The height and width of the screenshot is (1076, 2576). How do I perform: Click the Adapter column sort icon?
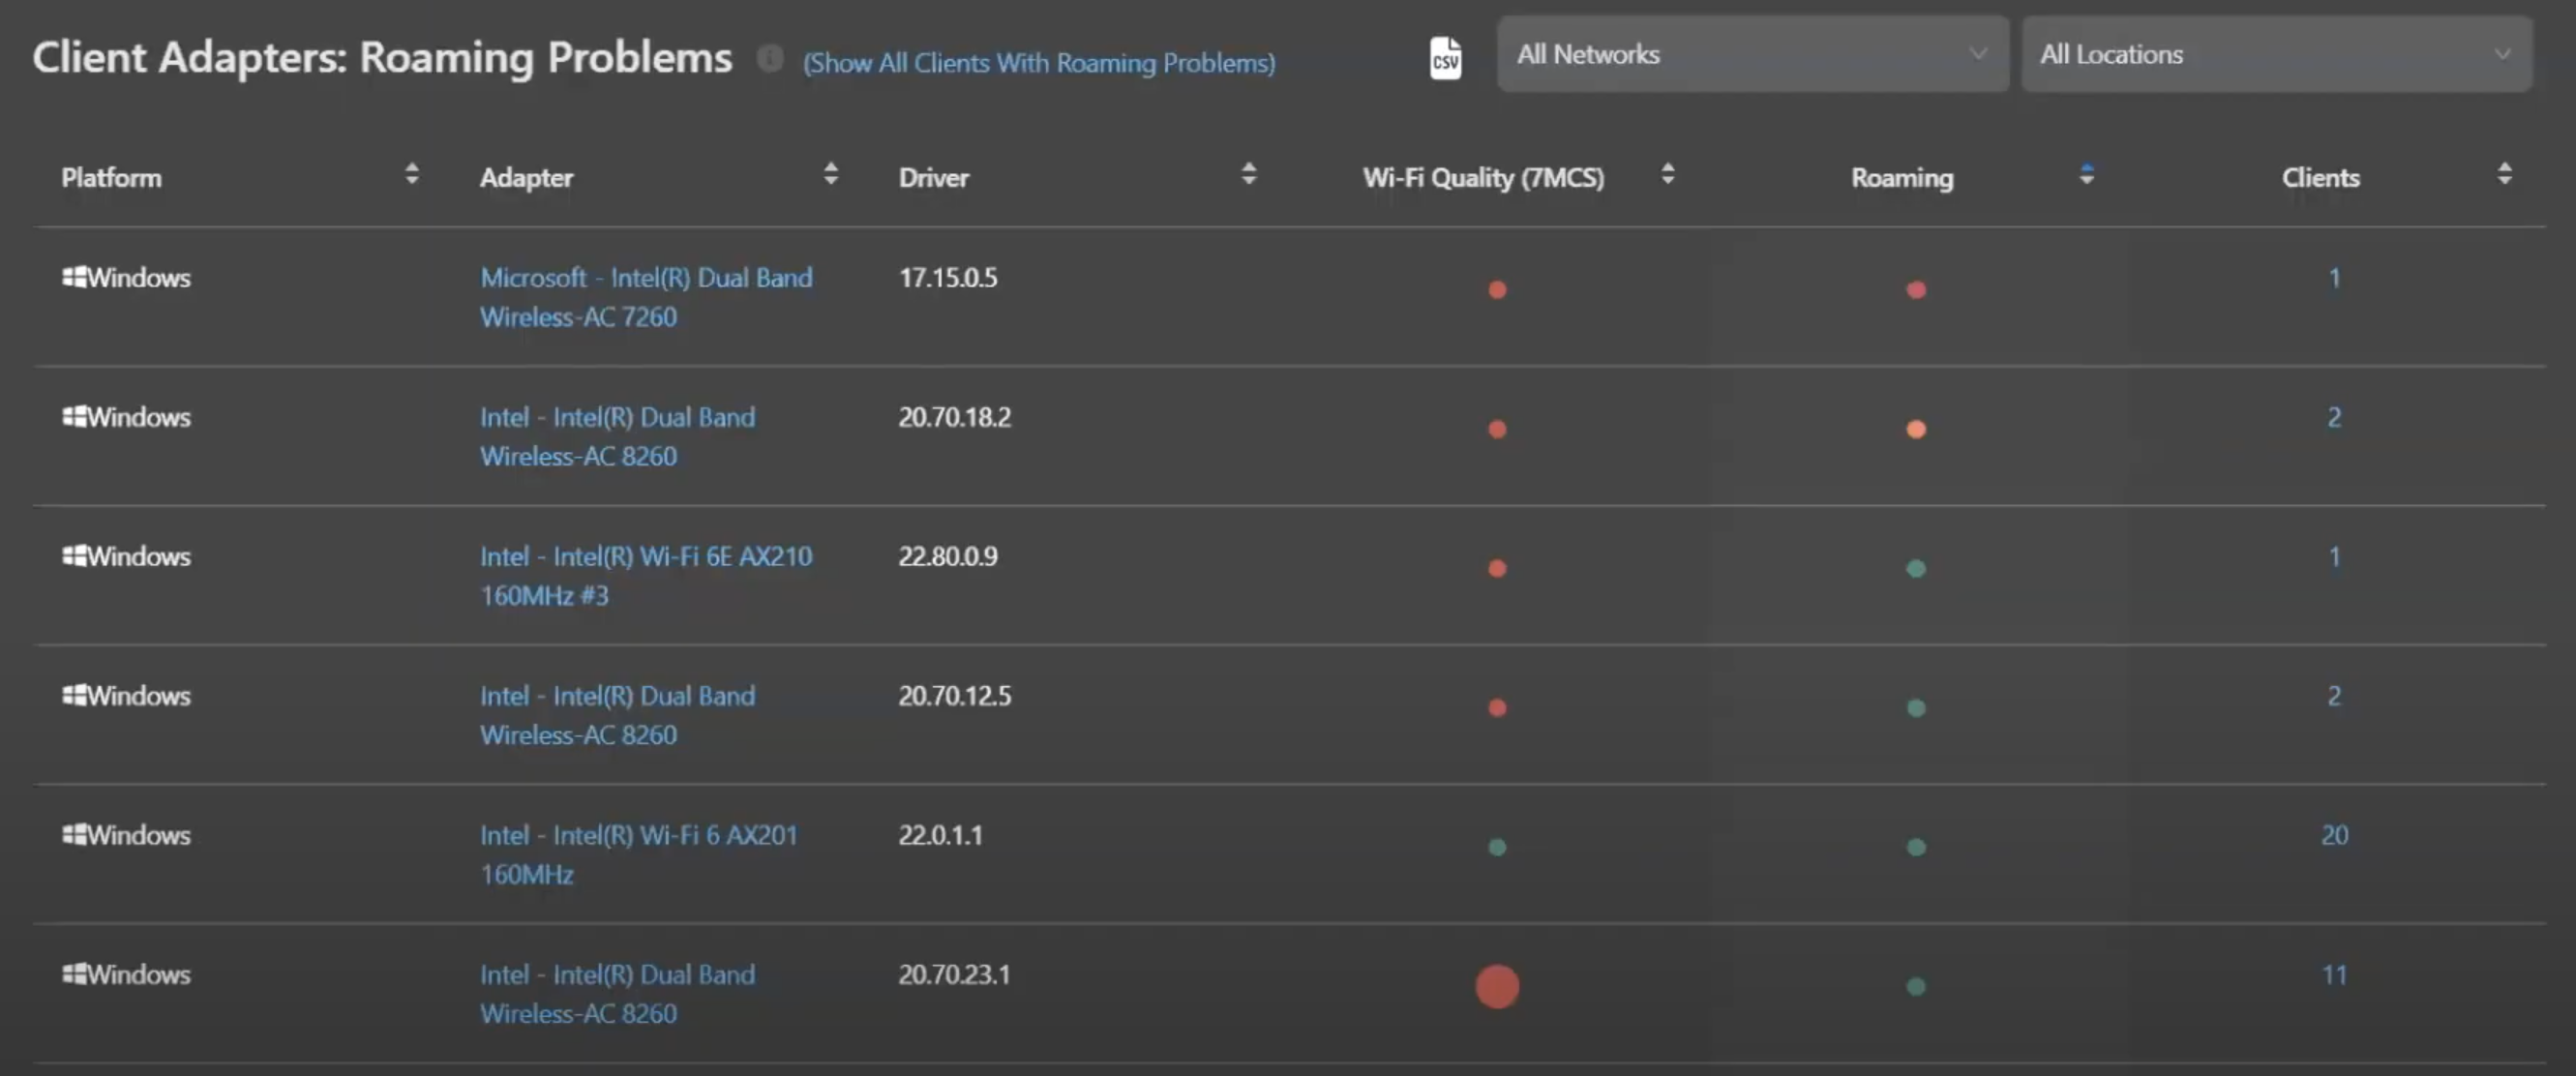pyautogui.click(x=830, y=174)
